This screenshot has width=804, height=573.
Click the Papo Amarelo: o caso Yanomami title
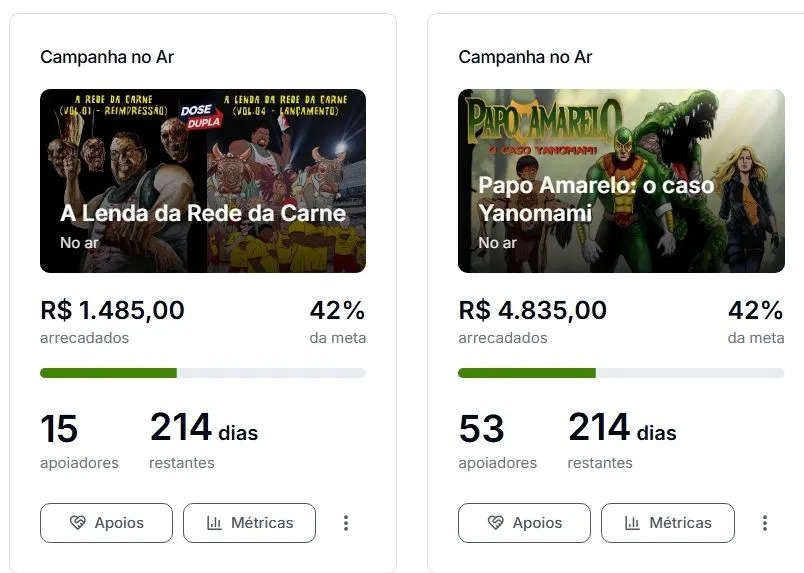(596, 199)
